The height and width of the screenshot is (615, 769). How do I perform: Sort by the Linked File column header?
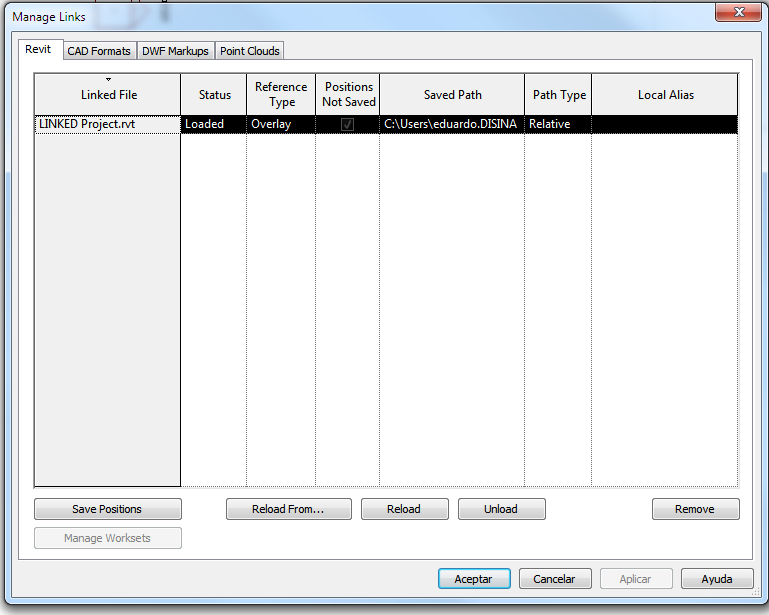tap(108, 95)
